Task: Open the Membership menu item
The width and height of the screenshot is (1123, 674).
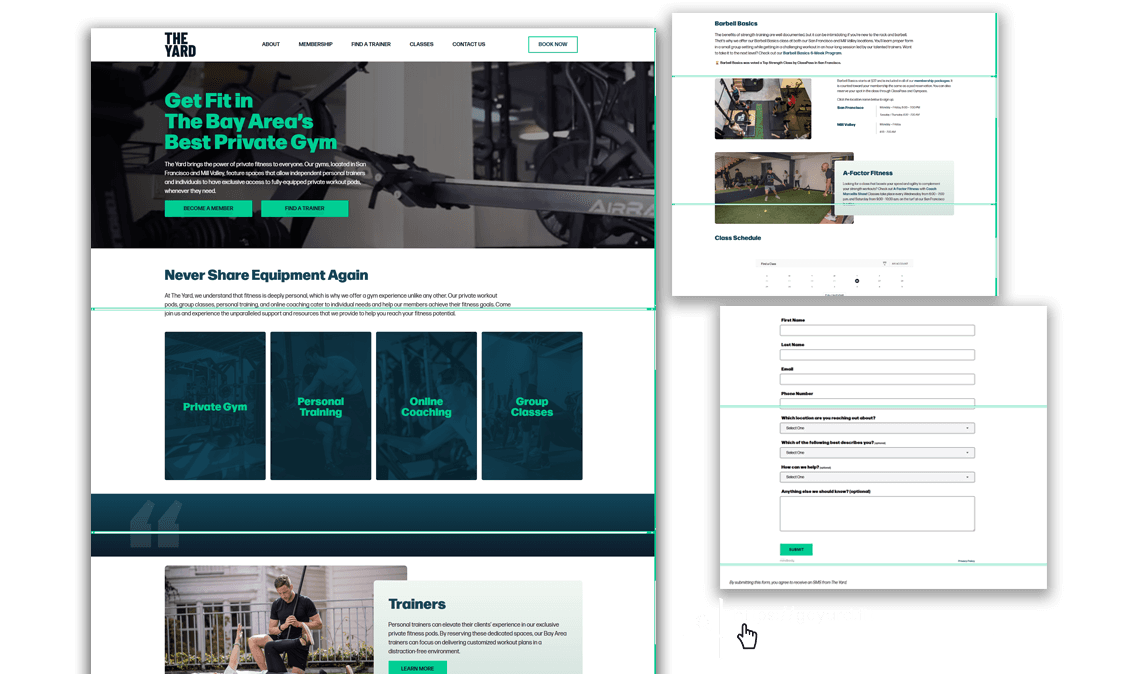Action: (315, 45)
